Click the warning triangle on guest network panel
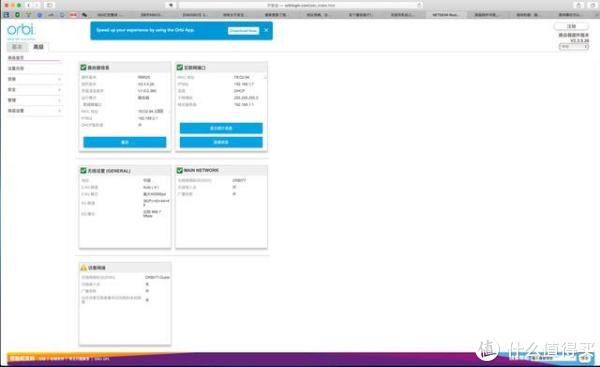The height and width of the screenshot is (367, 600). (83, 268)
